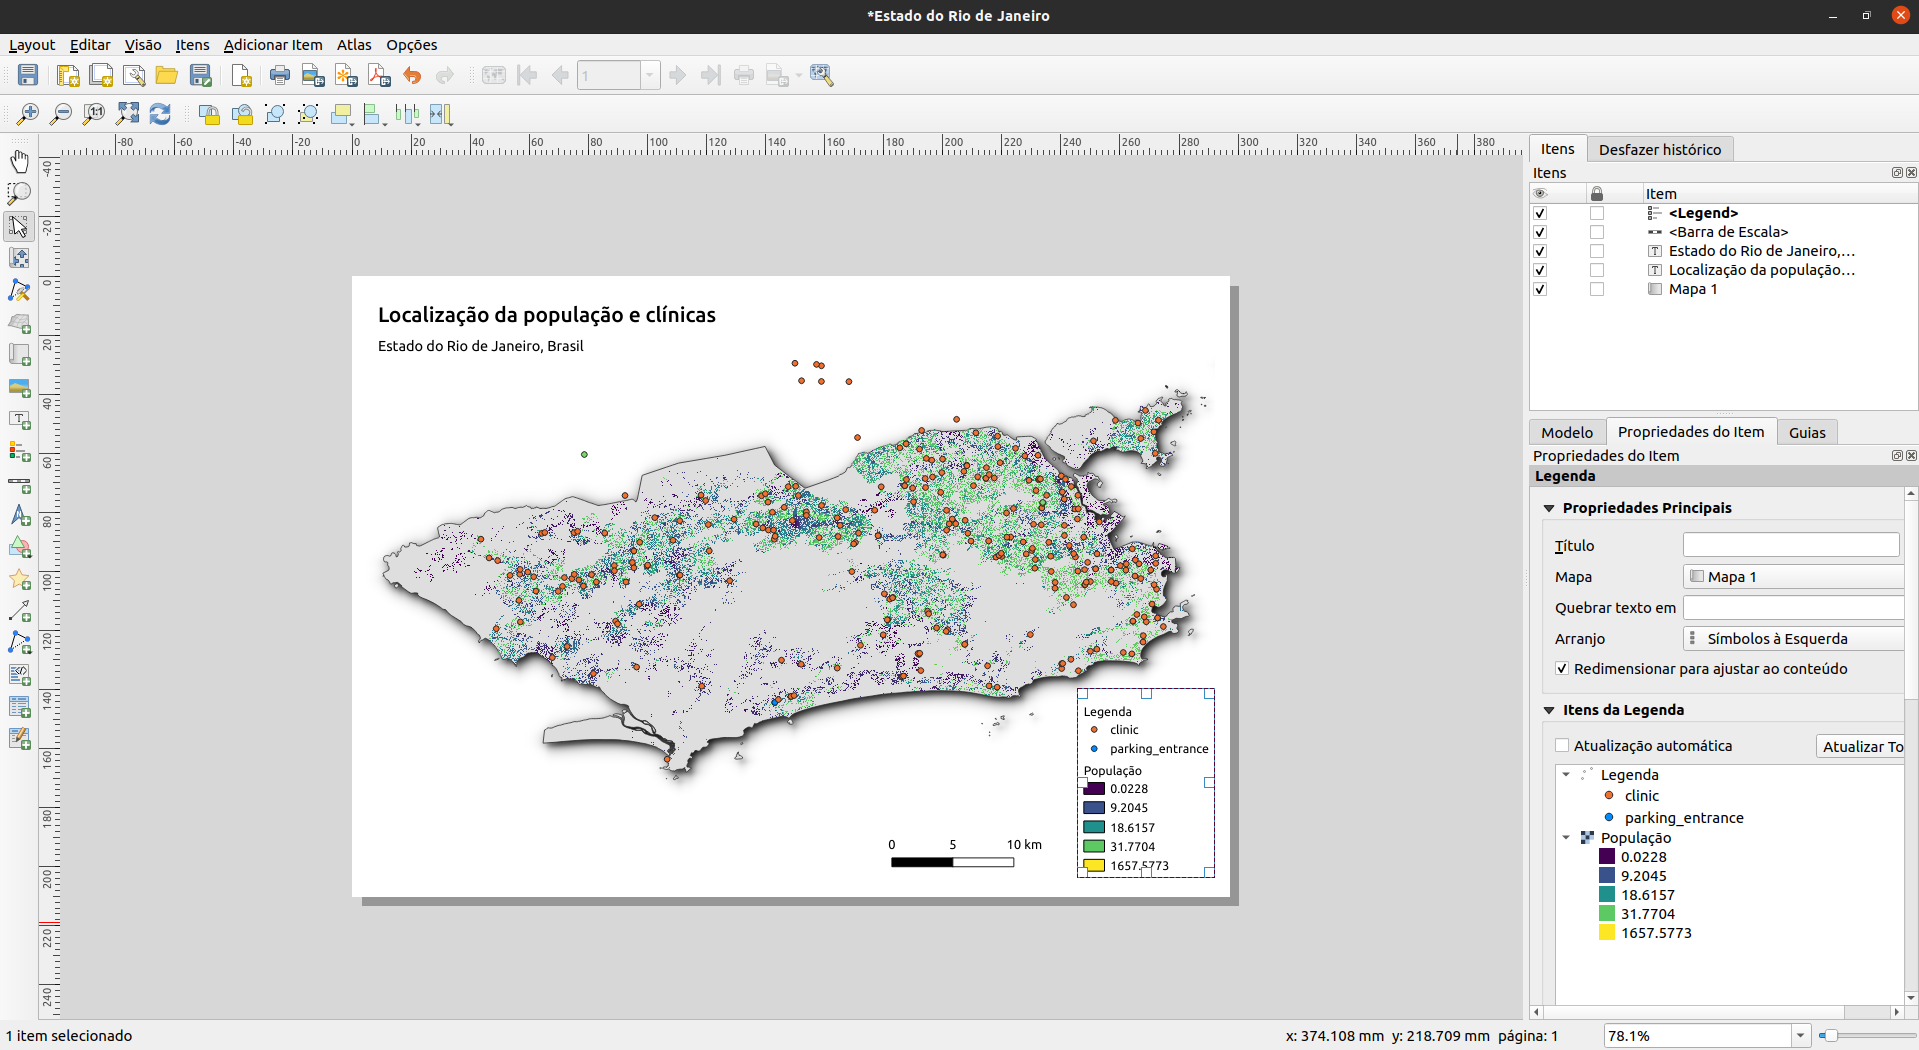Select the Pan Layout hand tool
Viewport: 1919px width, 1050px height.
[x=19, y=161]
